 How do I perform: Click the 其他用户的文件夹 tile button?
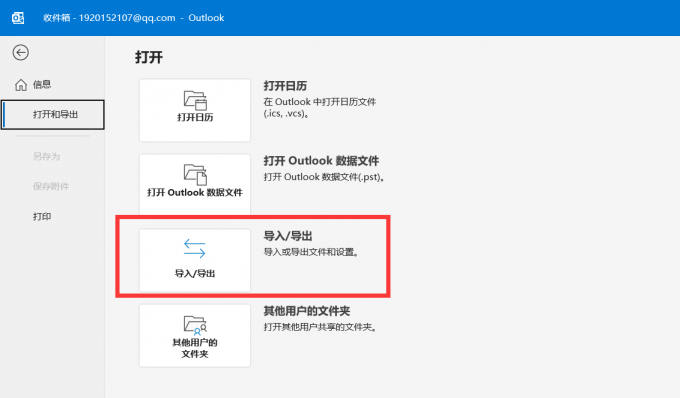(x=195, y=336)
